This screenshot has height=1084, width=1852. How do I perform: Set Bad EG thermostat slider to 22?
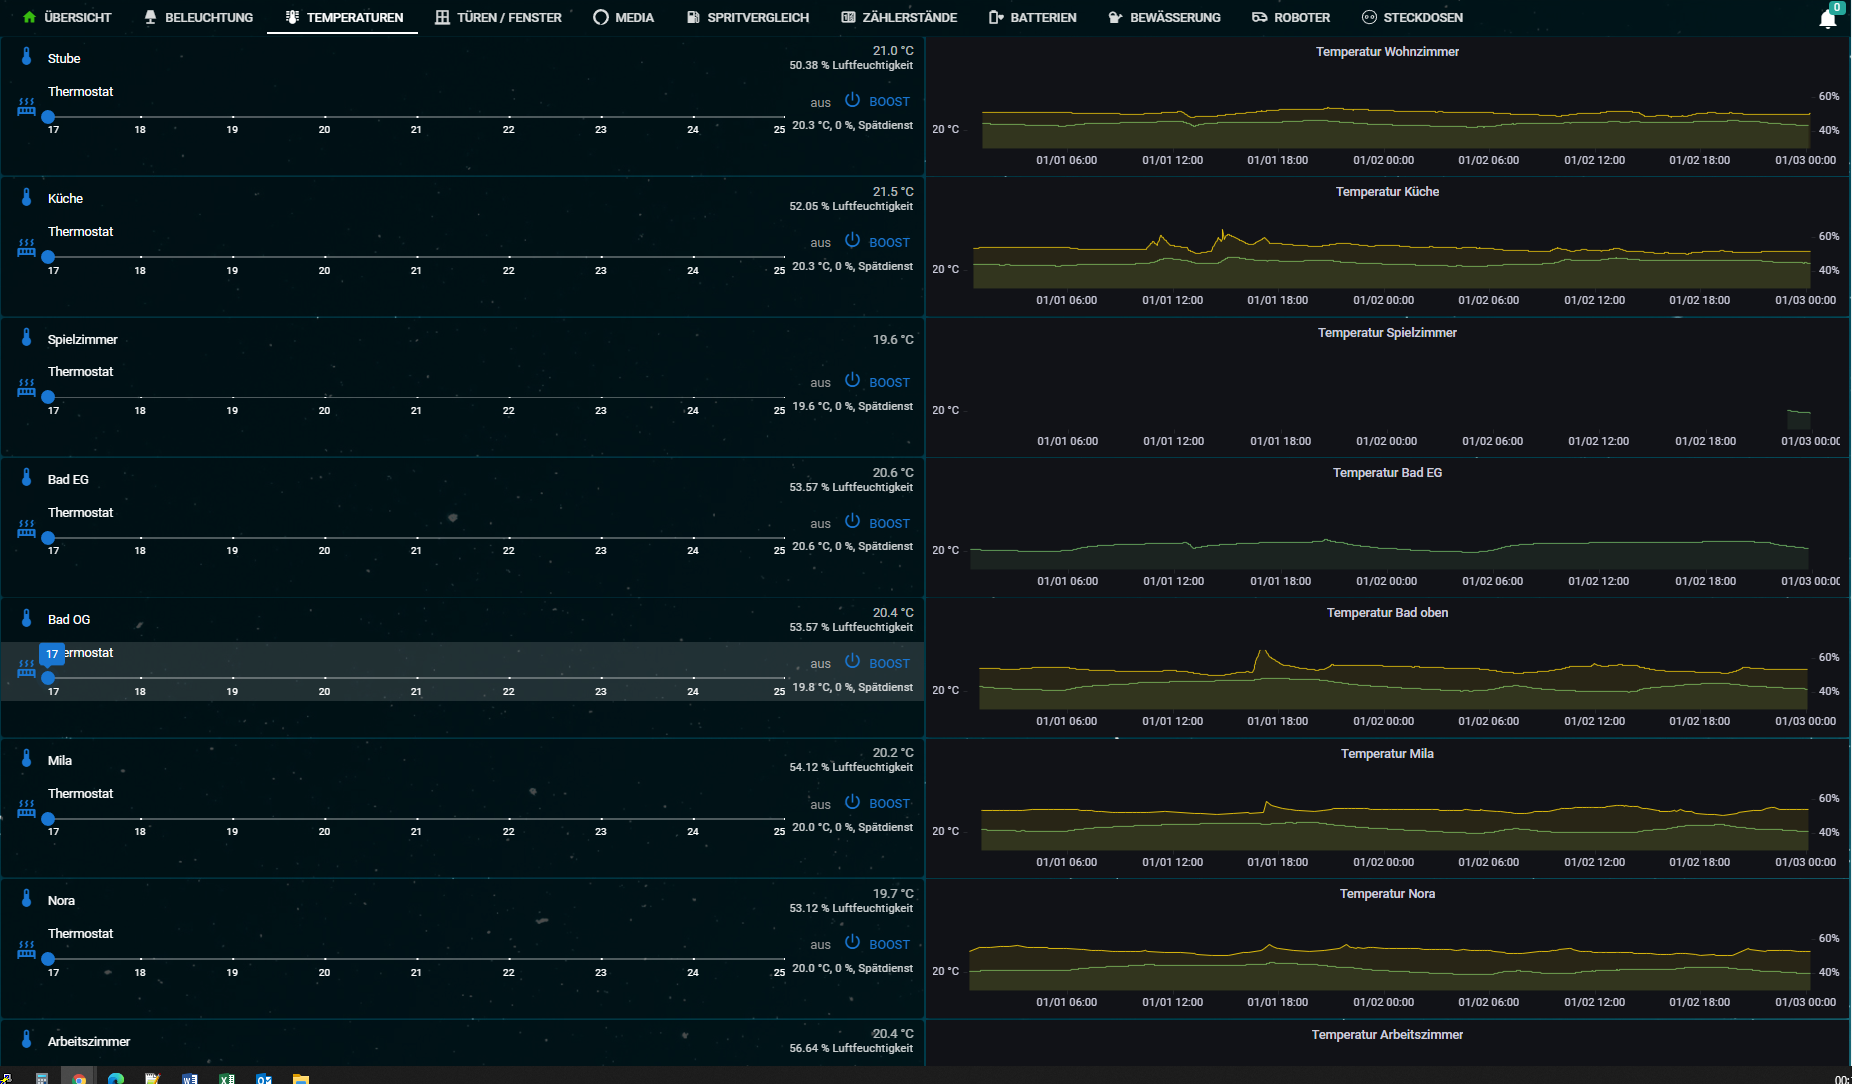pyautogui.click(x=508, y=538)
